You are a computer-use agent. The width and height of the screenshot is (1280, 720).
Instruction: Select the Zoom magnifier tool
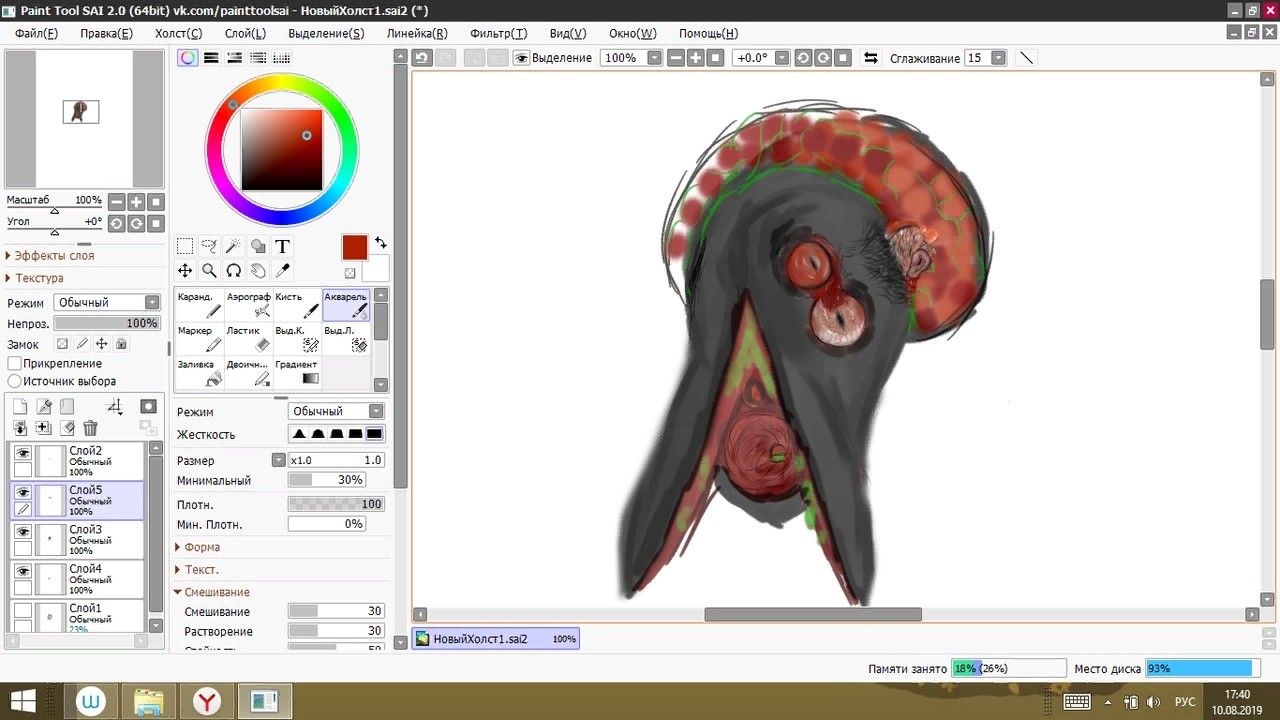pyautogui.click(x=209, y=270)
